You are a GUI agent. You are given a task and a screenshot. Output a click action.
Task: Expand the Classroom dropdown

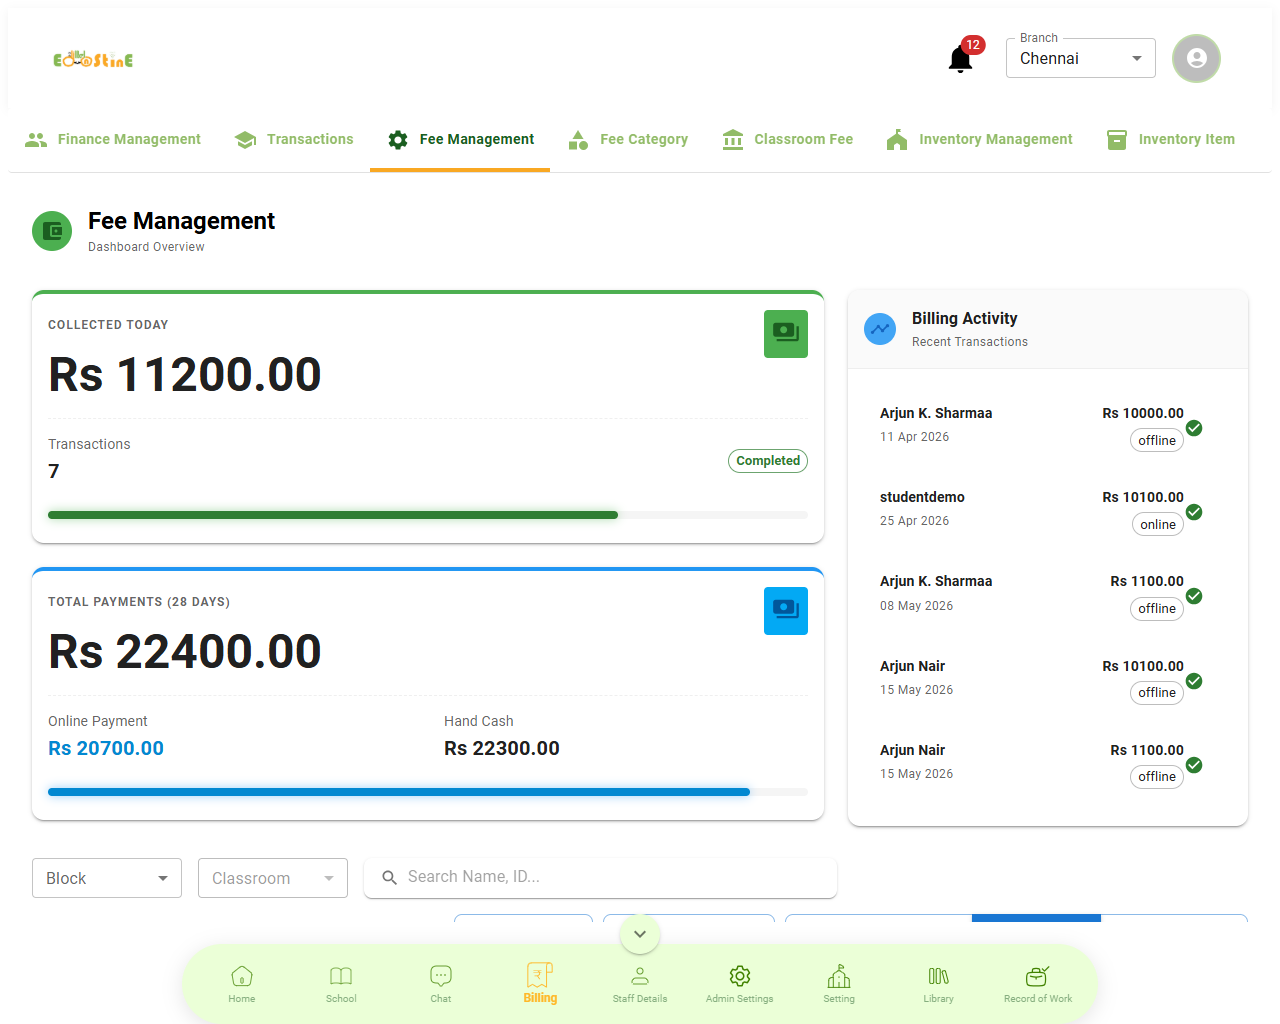pyautogui.click(x=273, y=878)
